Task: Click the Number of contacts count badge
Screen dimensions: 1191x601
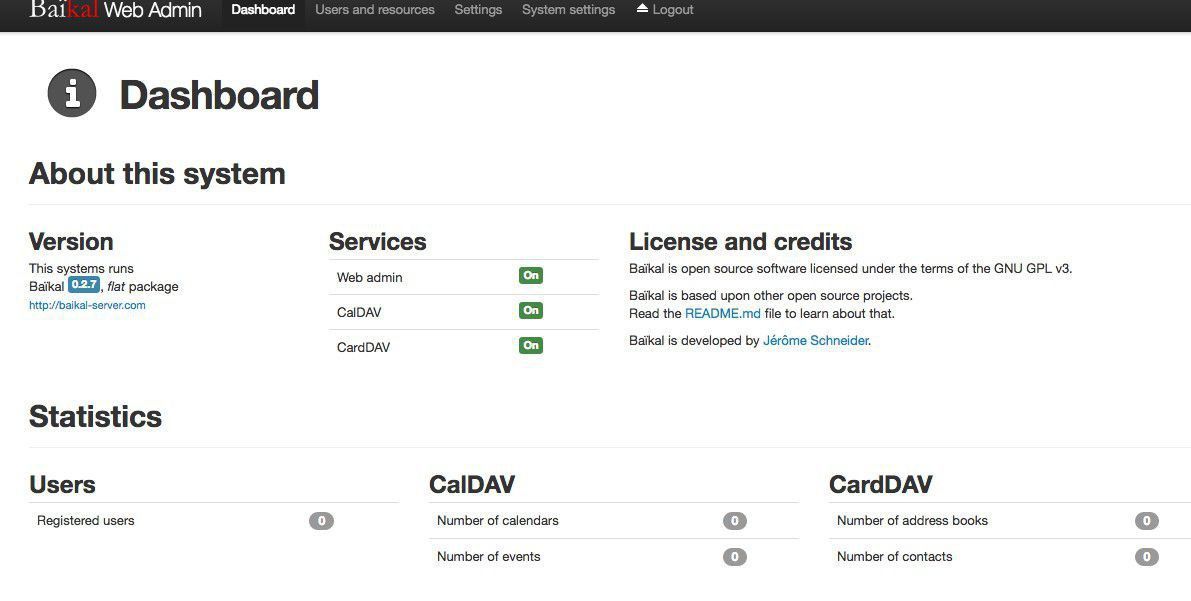Action: point(1147,557)
